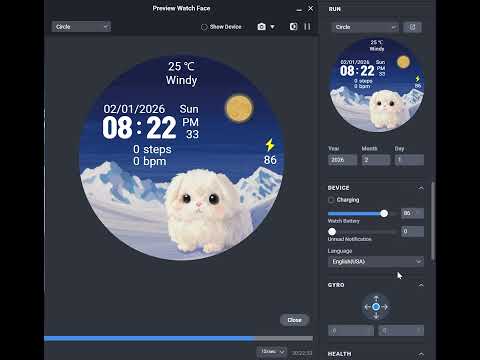Toggle always-on display mode icon
The image size is (480, 360).
point(293,27)
